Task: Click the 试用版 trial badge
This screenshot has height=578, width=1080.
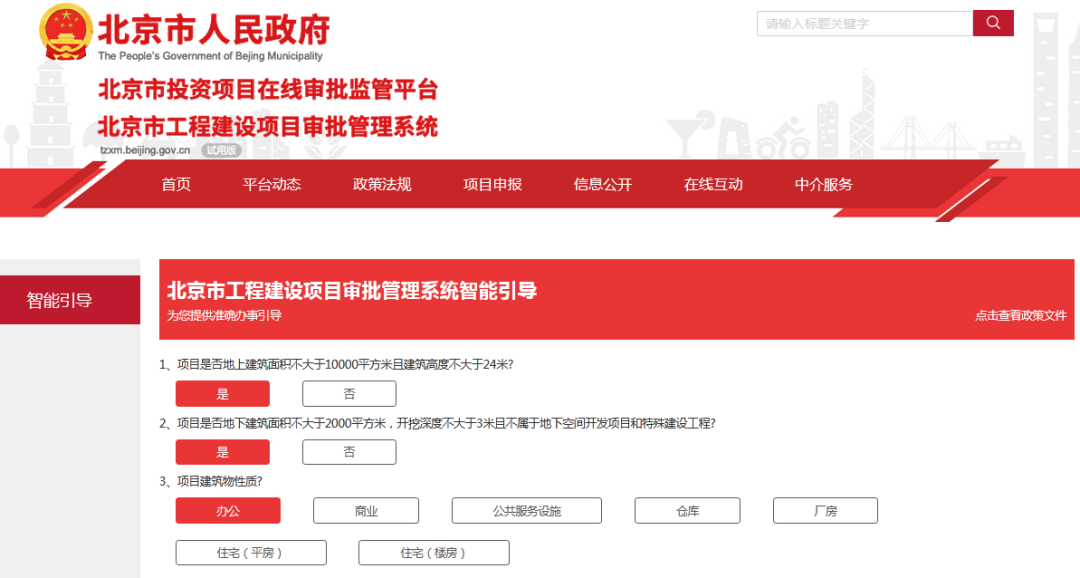Action: tap(222, 150)
